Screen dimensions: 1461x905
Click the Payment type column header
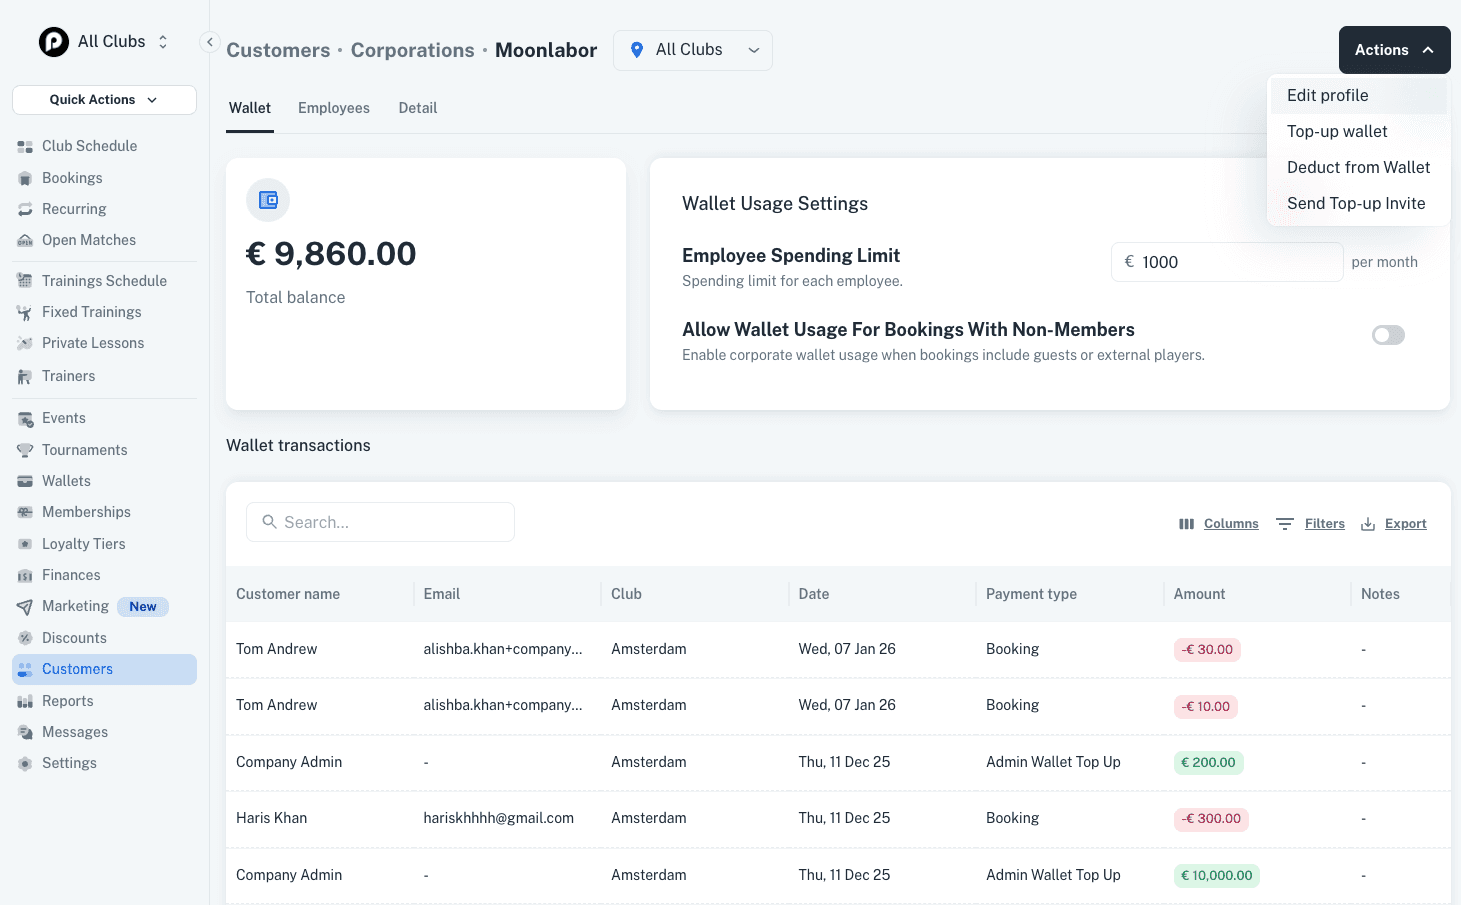1031,594
